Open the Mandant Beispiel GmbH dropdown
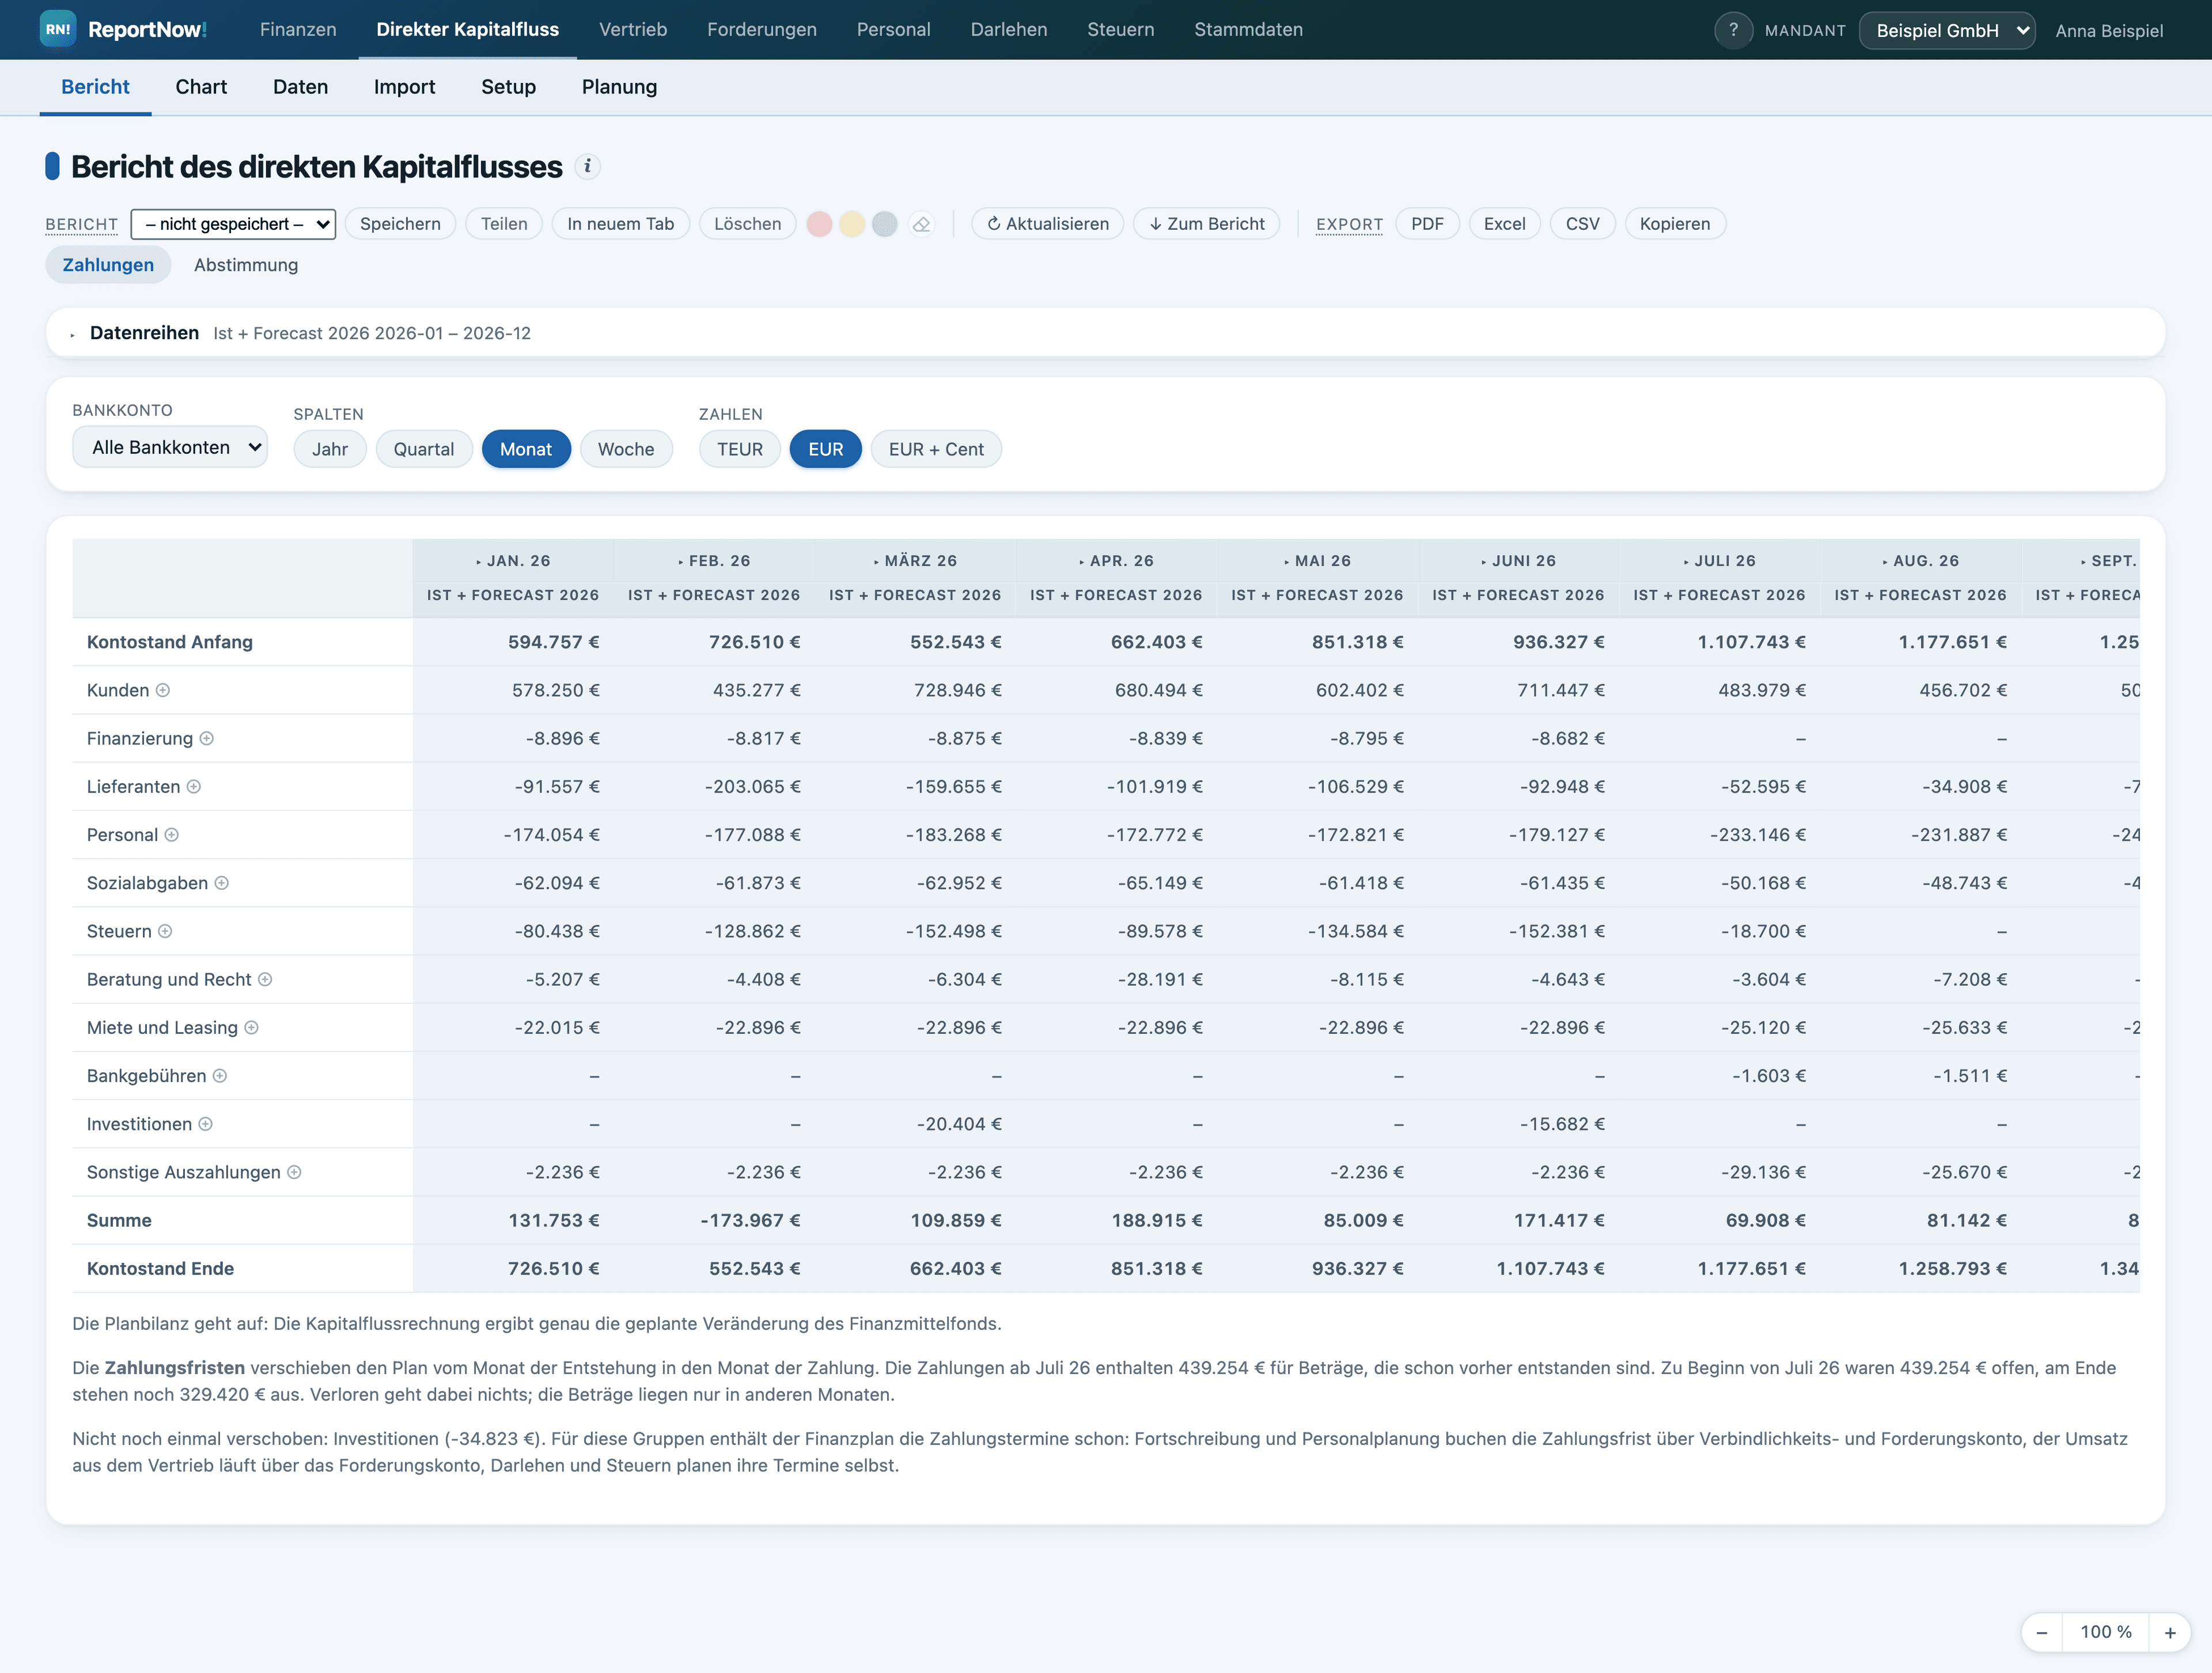This screenshot has width=2212, height=1673. [1947, 30]
